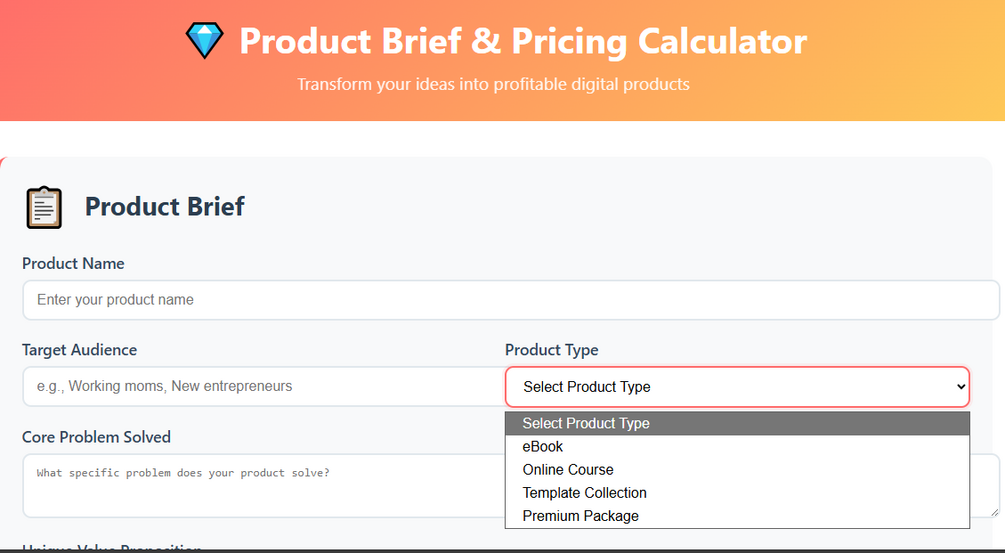
Task: Click the clipboard icon beside Product Brief
Action: tap(44, 207)
